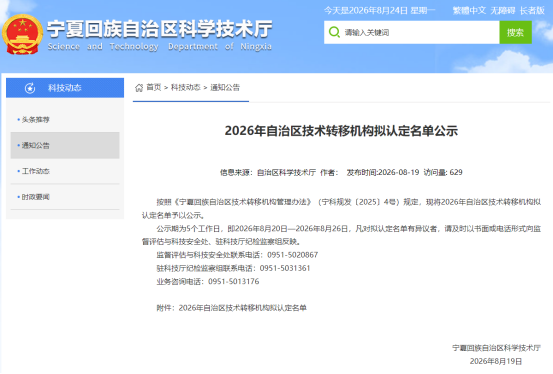
Task: Click the national emblem logo
Action: point(23,35)
